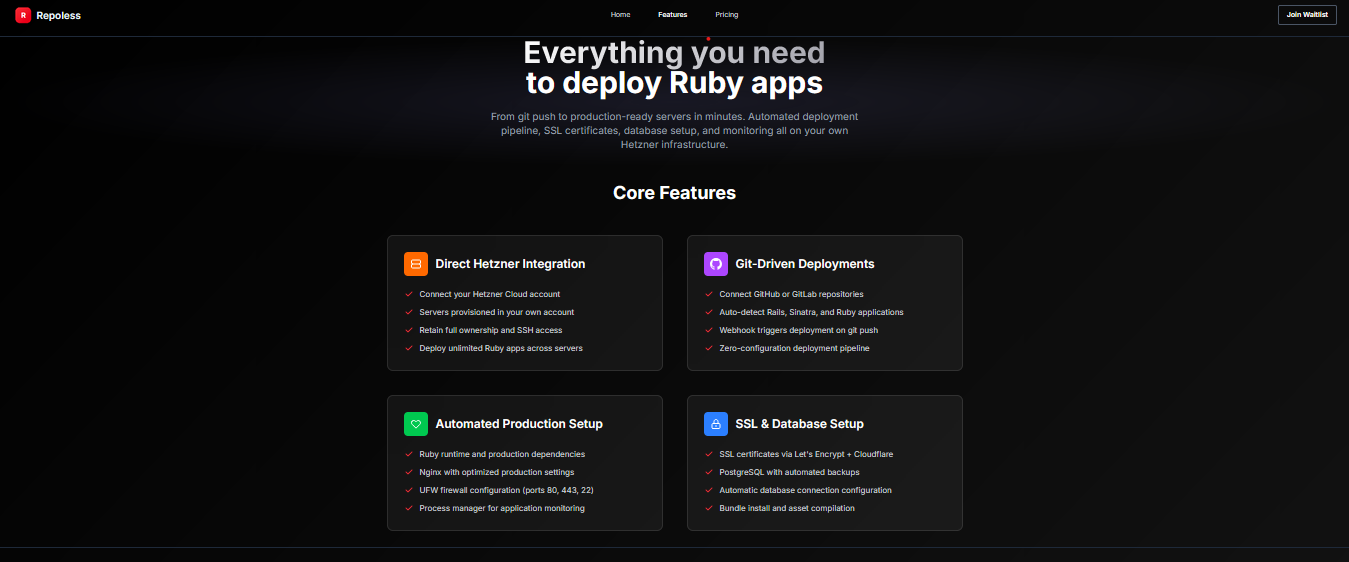Click the SSL & Database Setup card title
This screenshot has height=562, width=1349.
pos(799,424)
